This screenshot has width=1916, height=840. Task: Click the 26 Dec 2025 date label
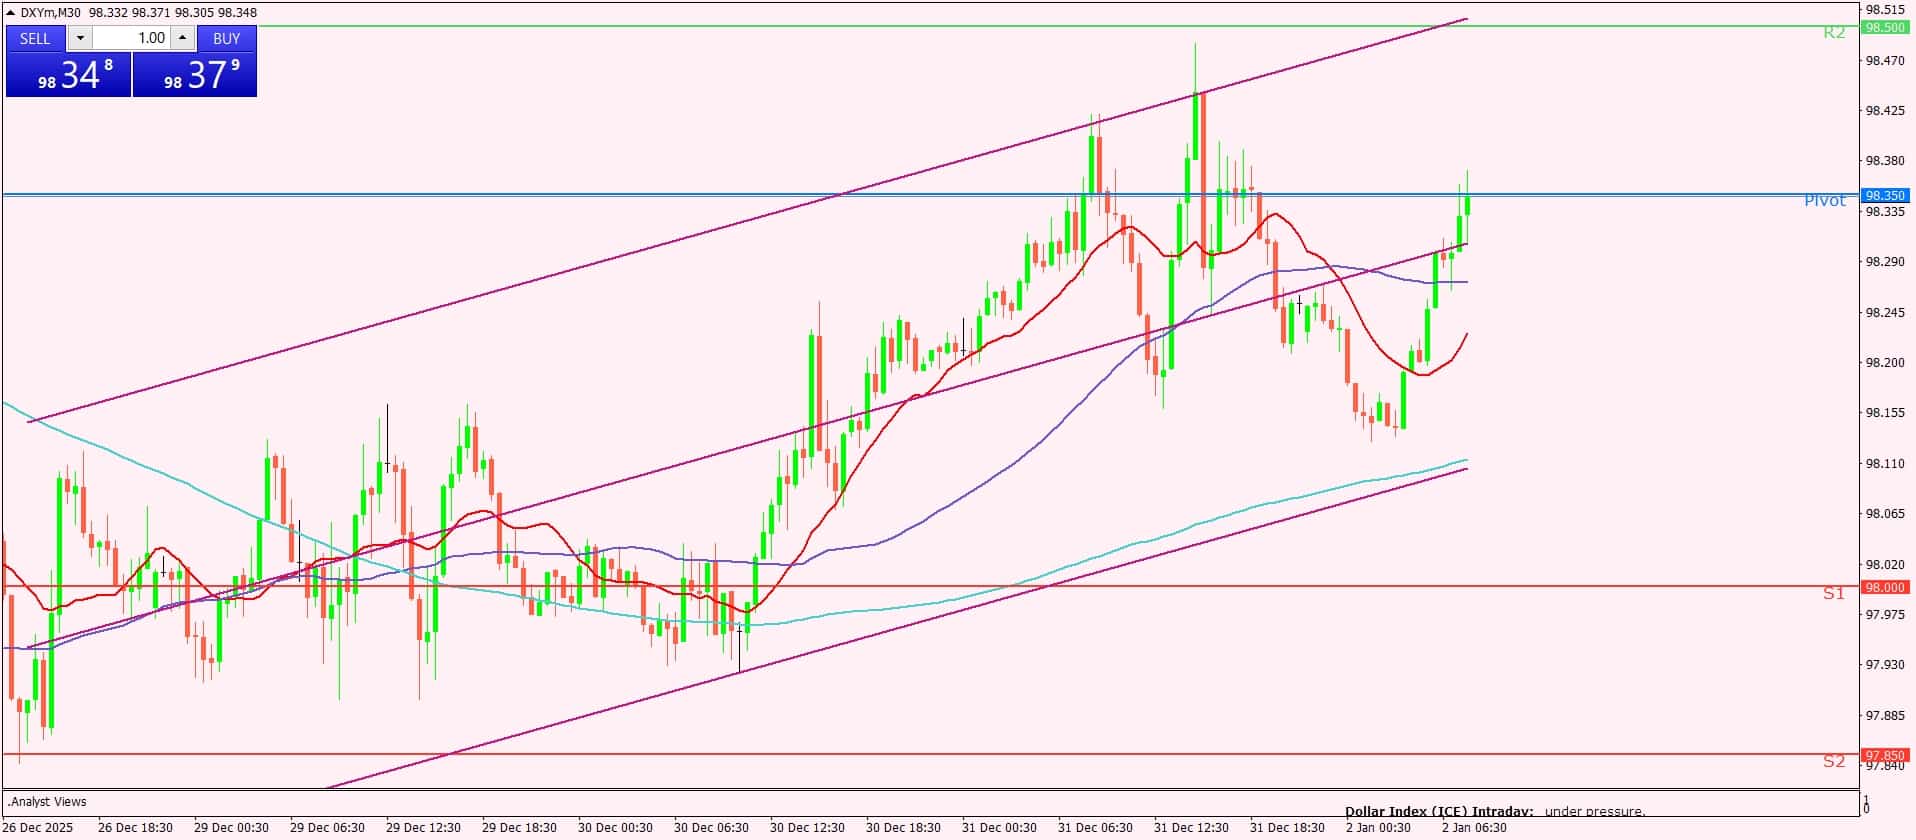pyautogui.click(x=38, y=827)
